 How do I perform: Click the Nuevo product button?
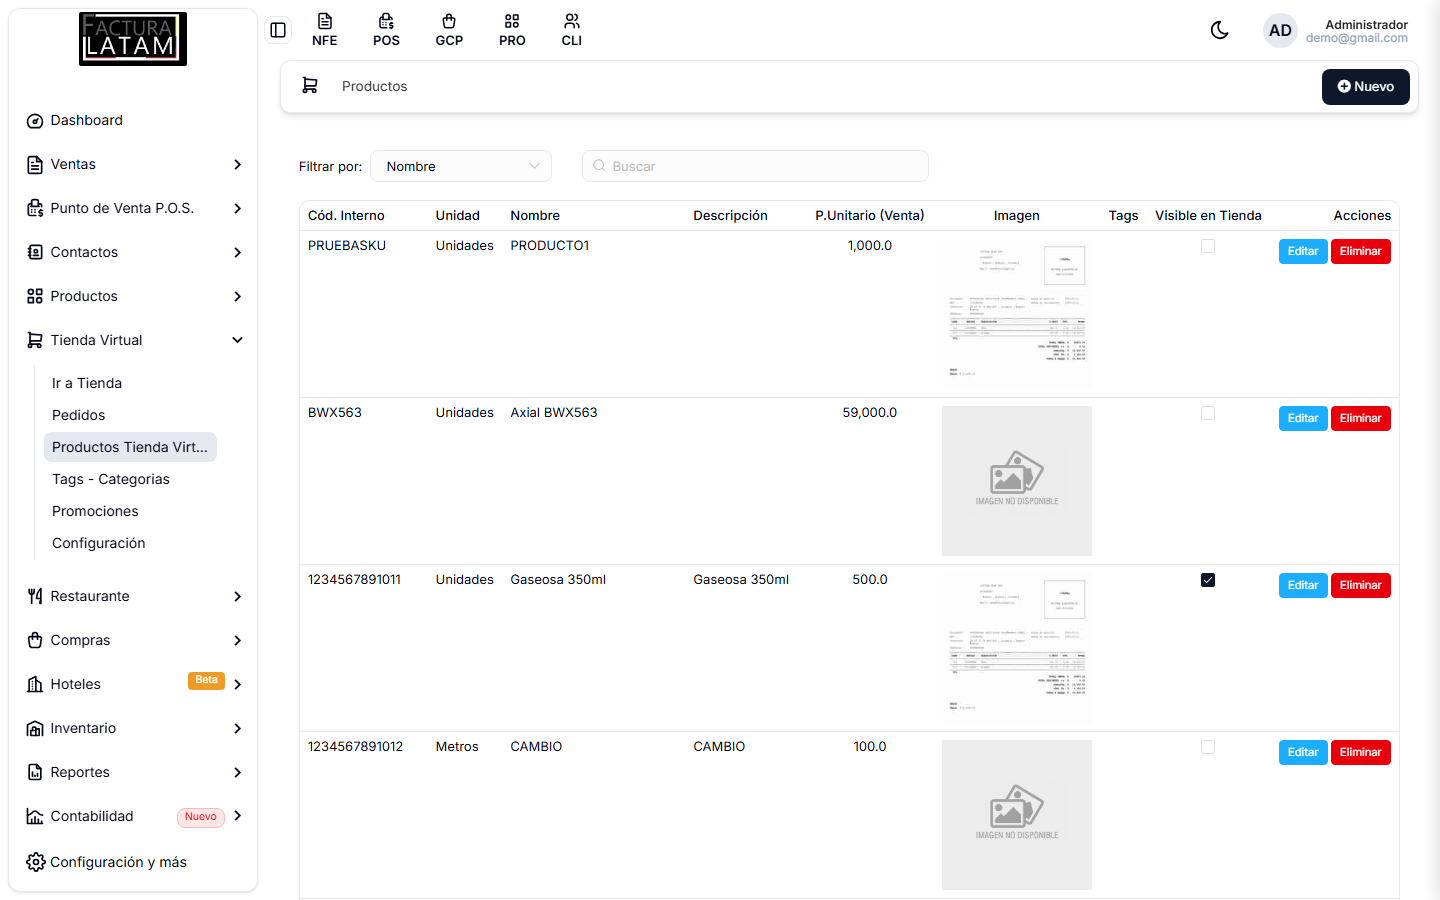pyautogui.click(x=1365, y=87)
